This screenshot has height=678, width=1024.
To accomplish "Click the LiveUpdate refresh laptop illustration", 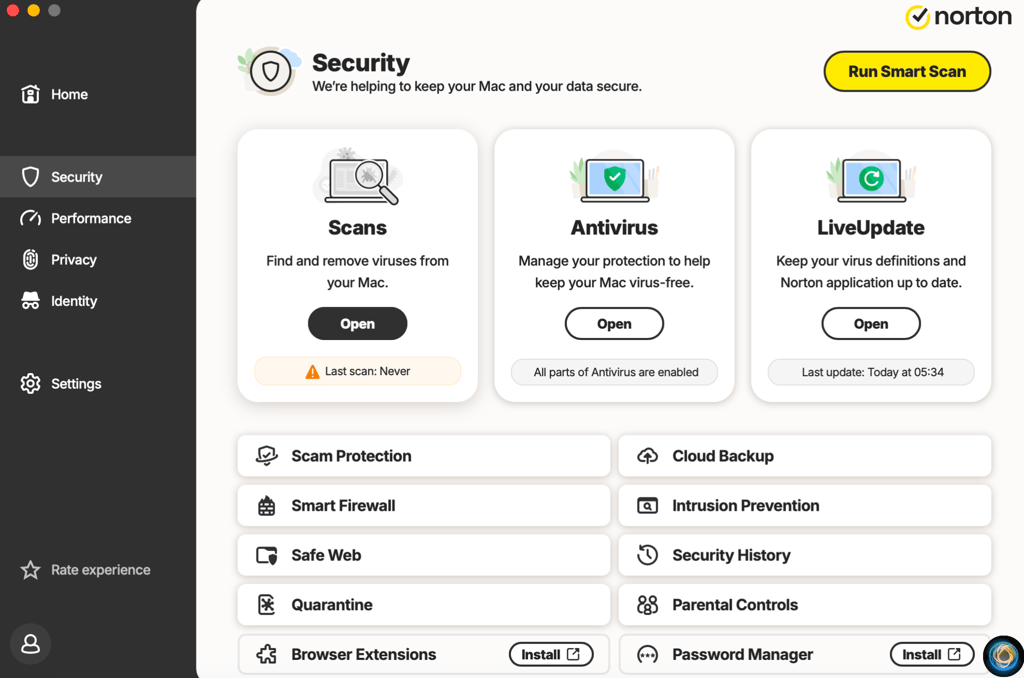I will coord(871,178).
